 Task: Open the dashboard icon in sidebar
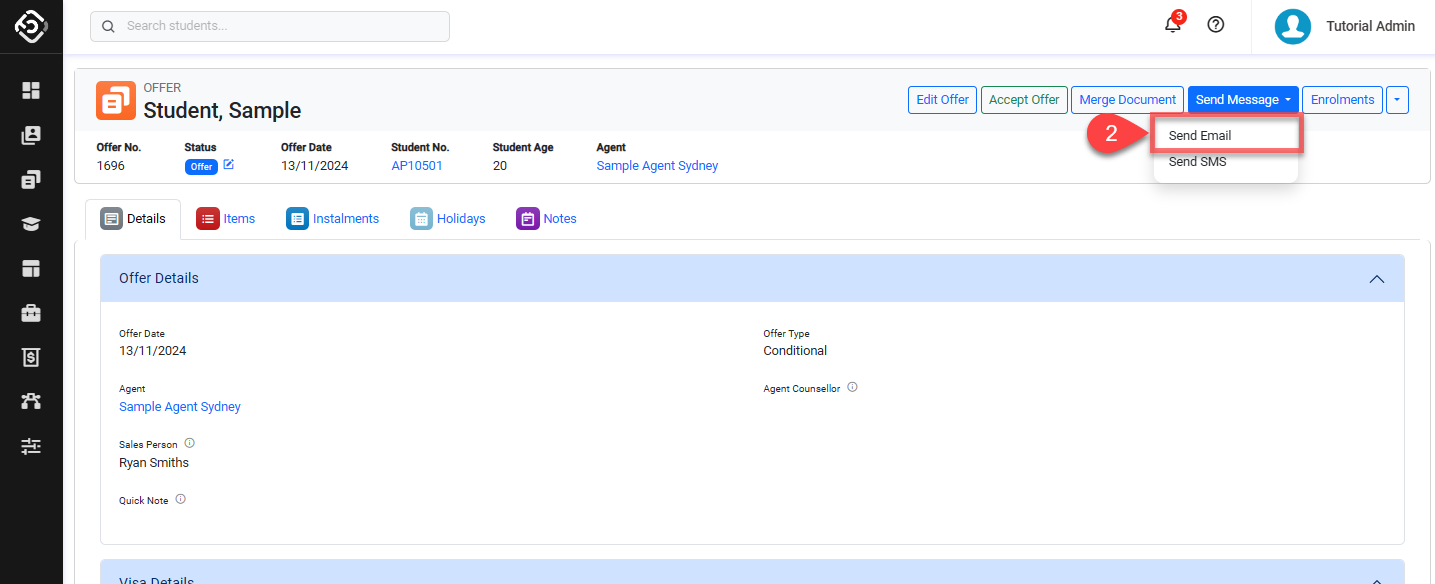coord(31,91)
